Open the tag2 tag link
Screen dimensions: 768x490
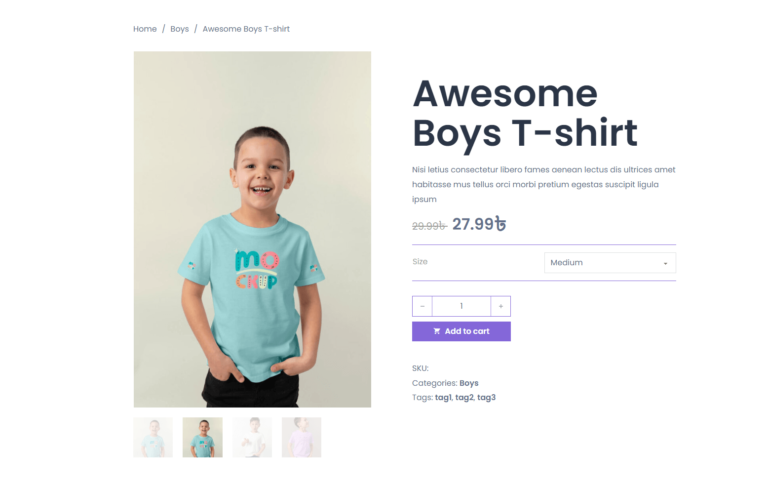464,397
